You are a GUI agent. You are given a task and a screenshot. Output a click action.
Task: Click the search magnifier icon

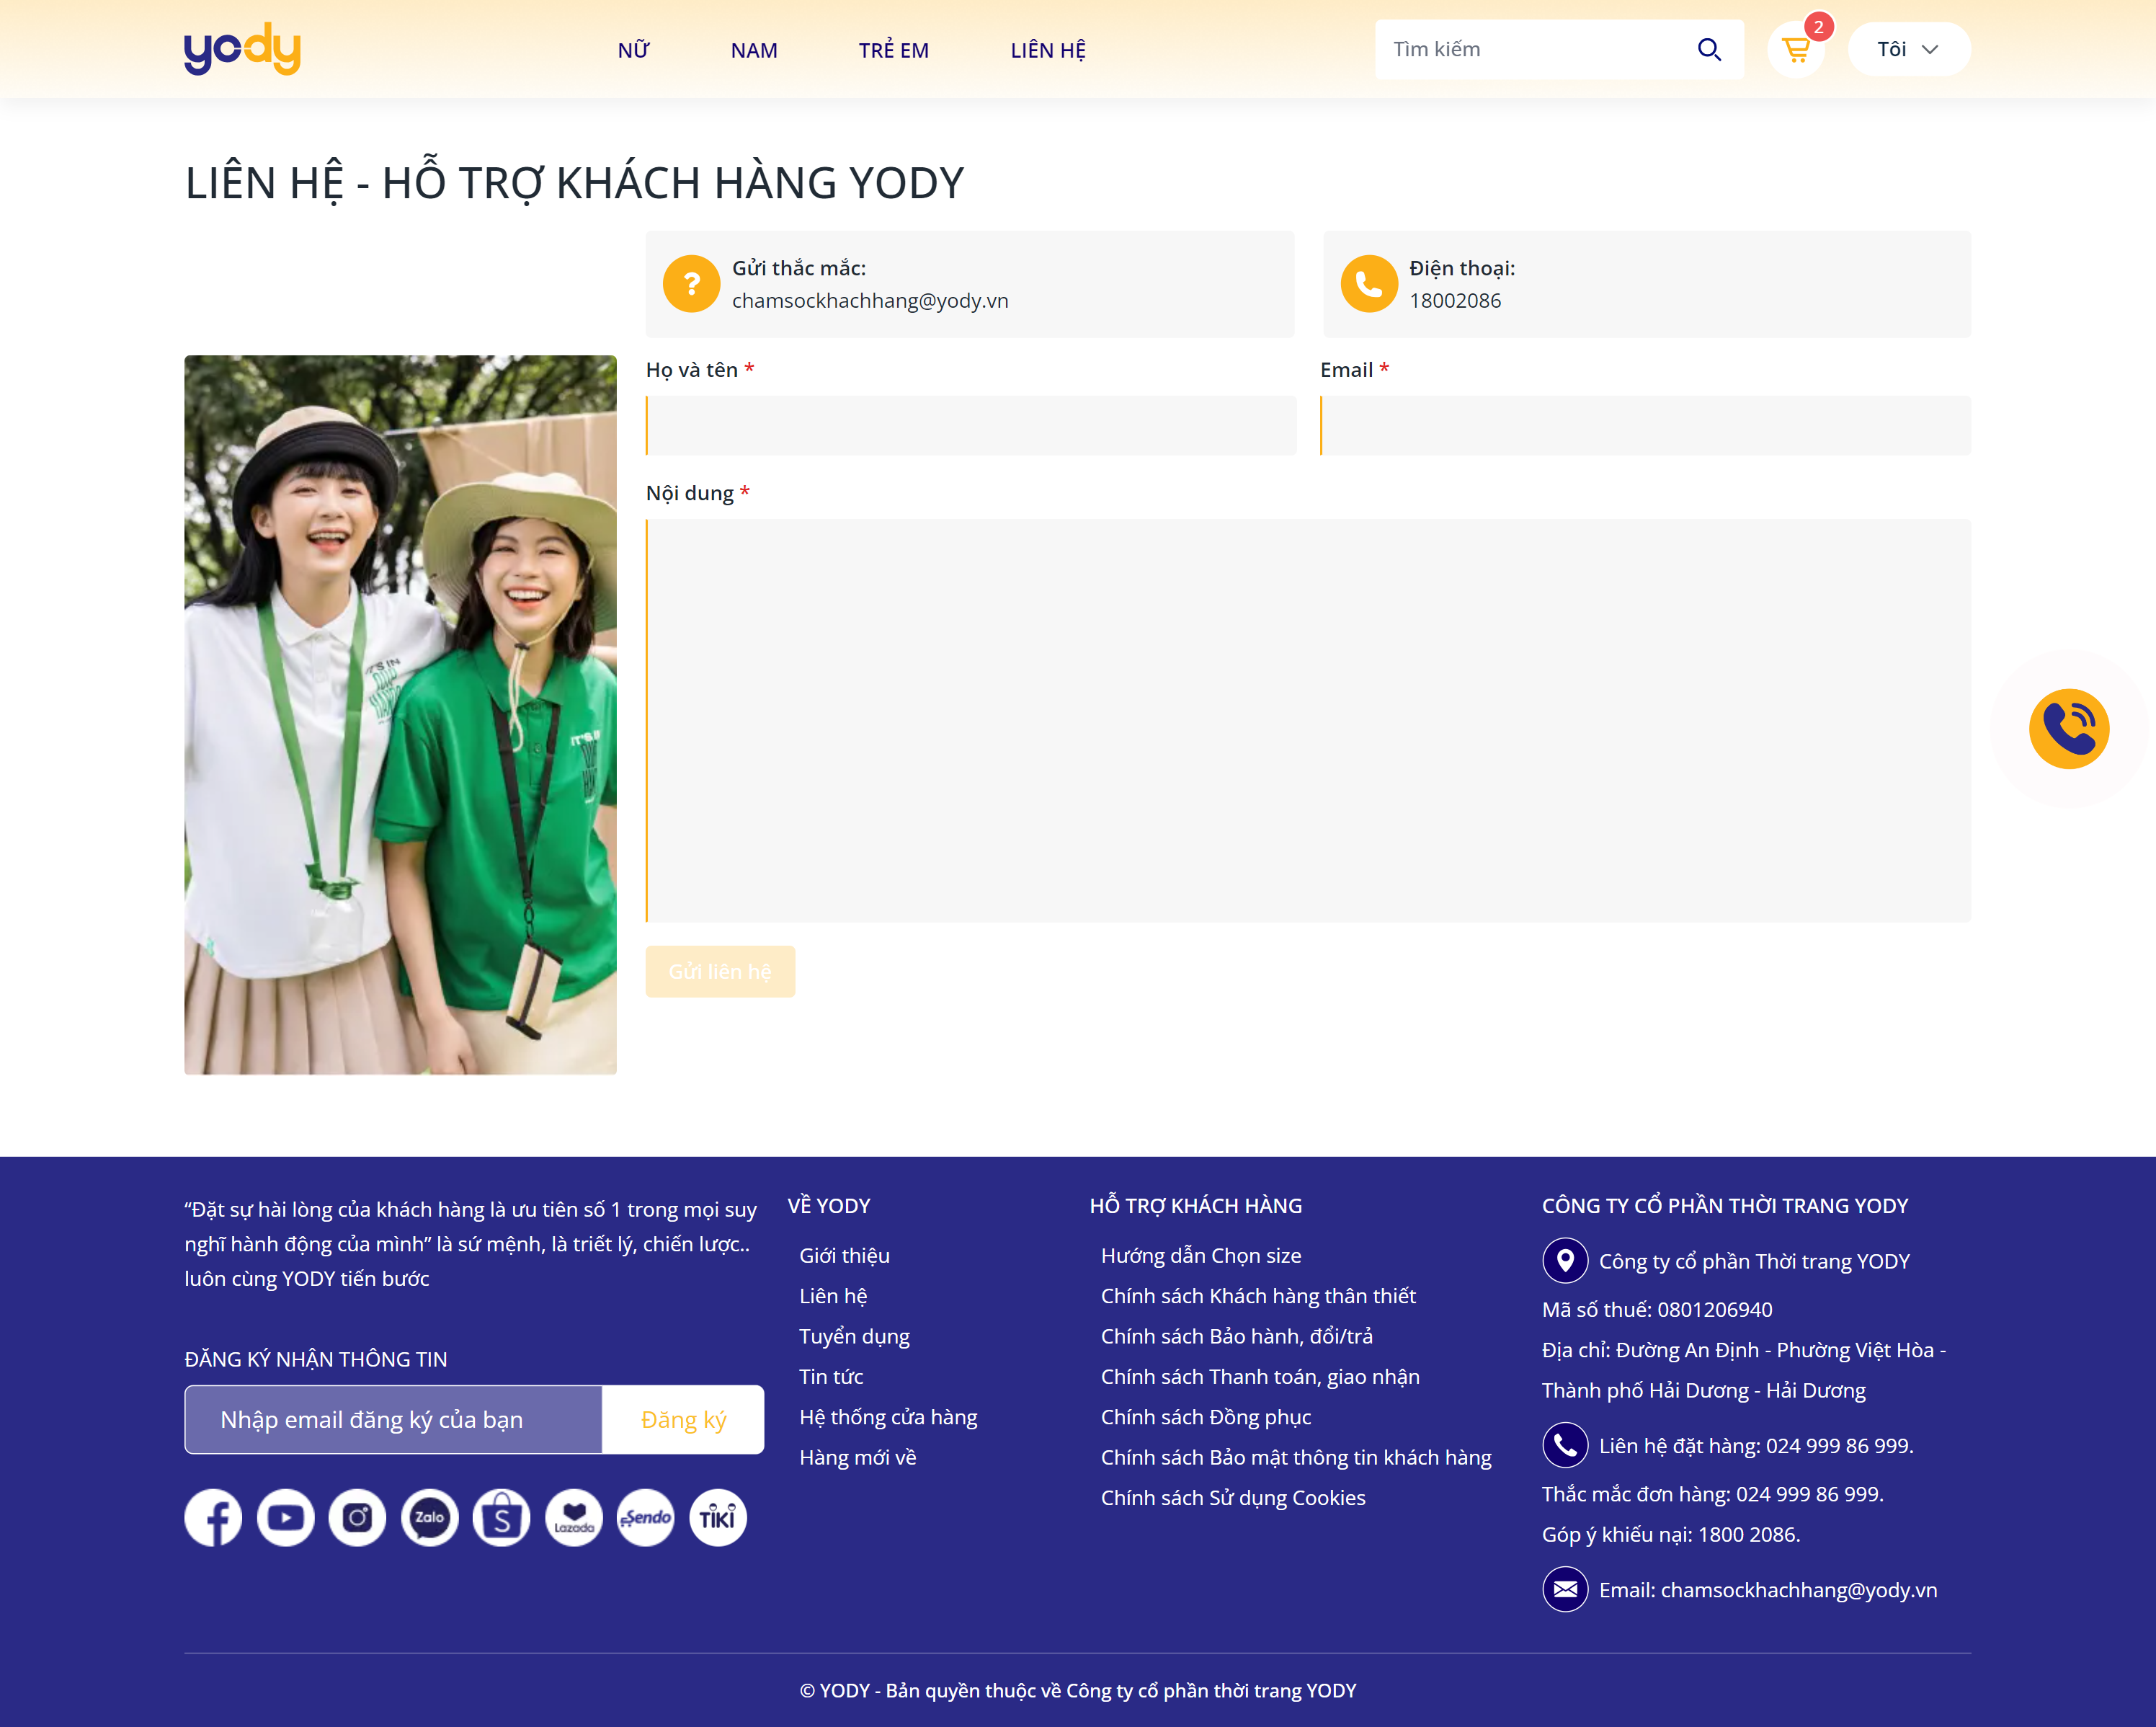[1709, 50]
